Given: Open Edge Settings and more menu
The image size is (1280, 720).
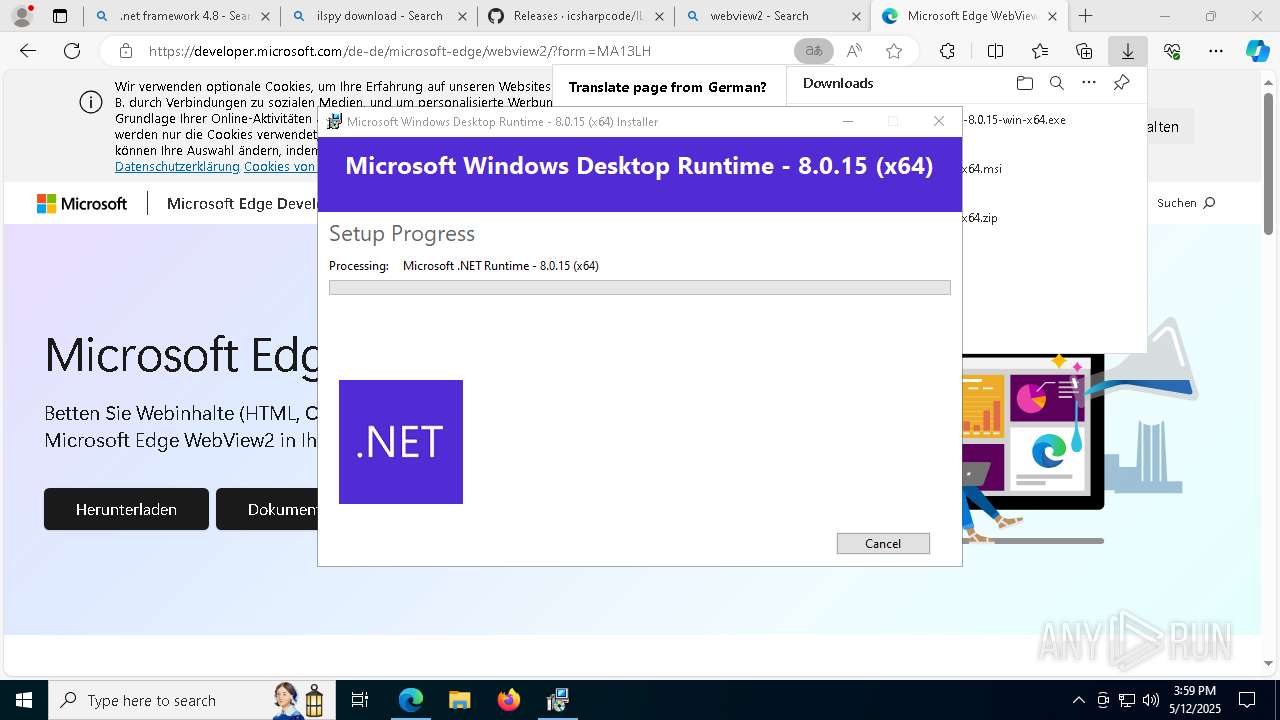Looking at the screenshot, I should 1216,51.
